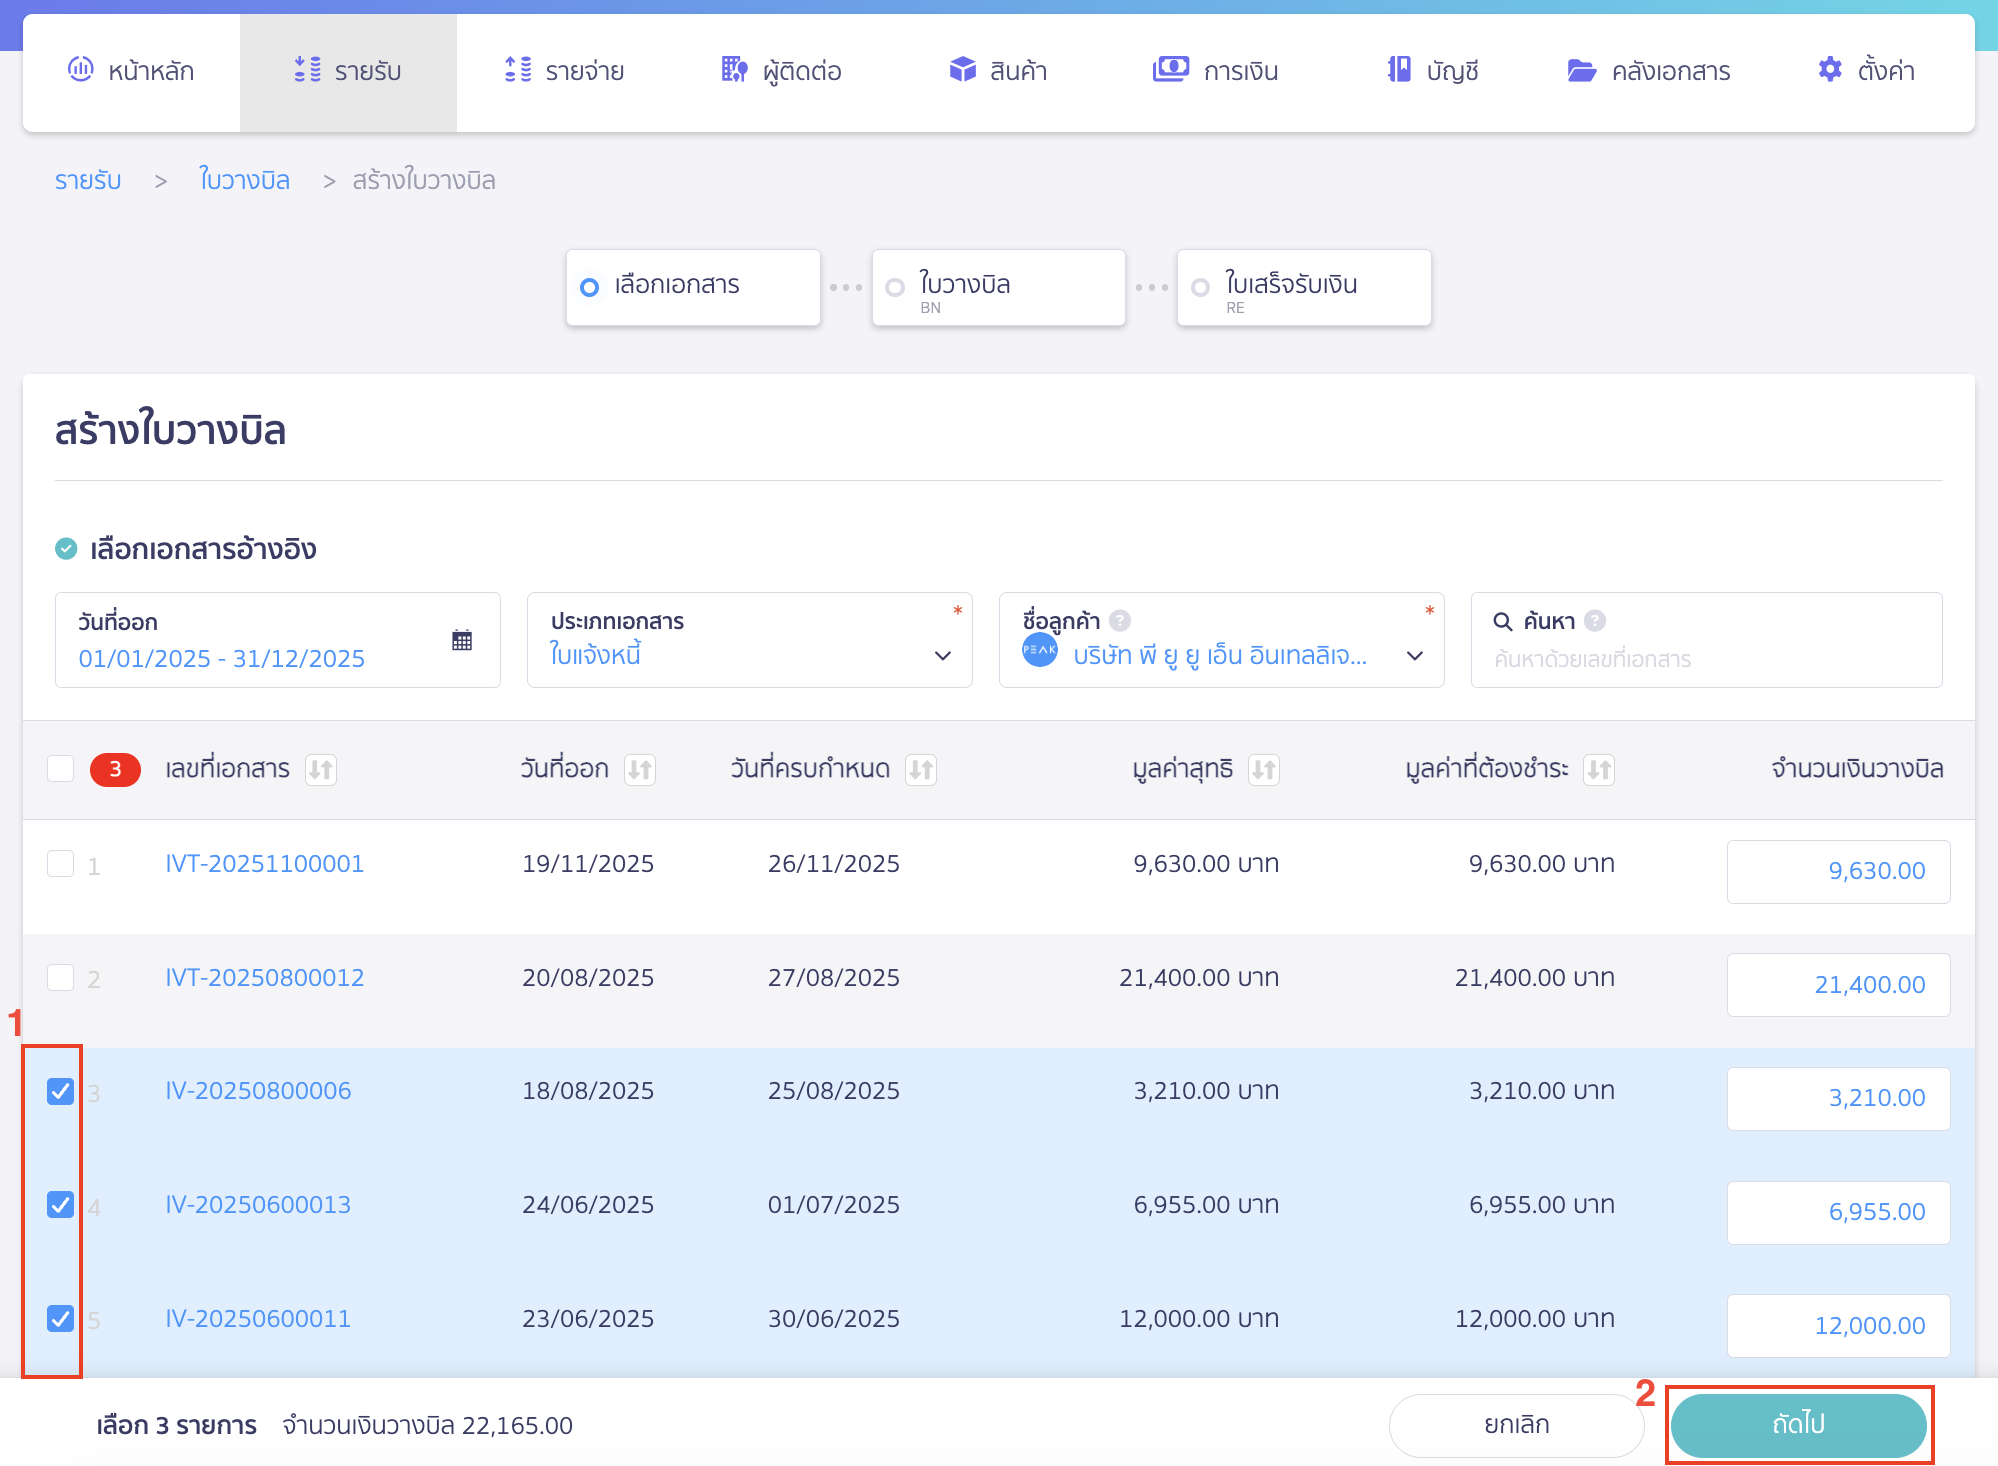The image size is (1998, 1466).
Task: Select the รายจ่าย expenses icon
Action: coord(516,70)
